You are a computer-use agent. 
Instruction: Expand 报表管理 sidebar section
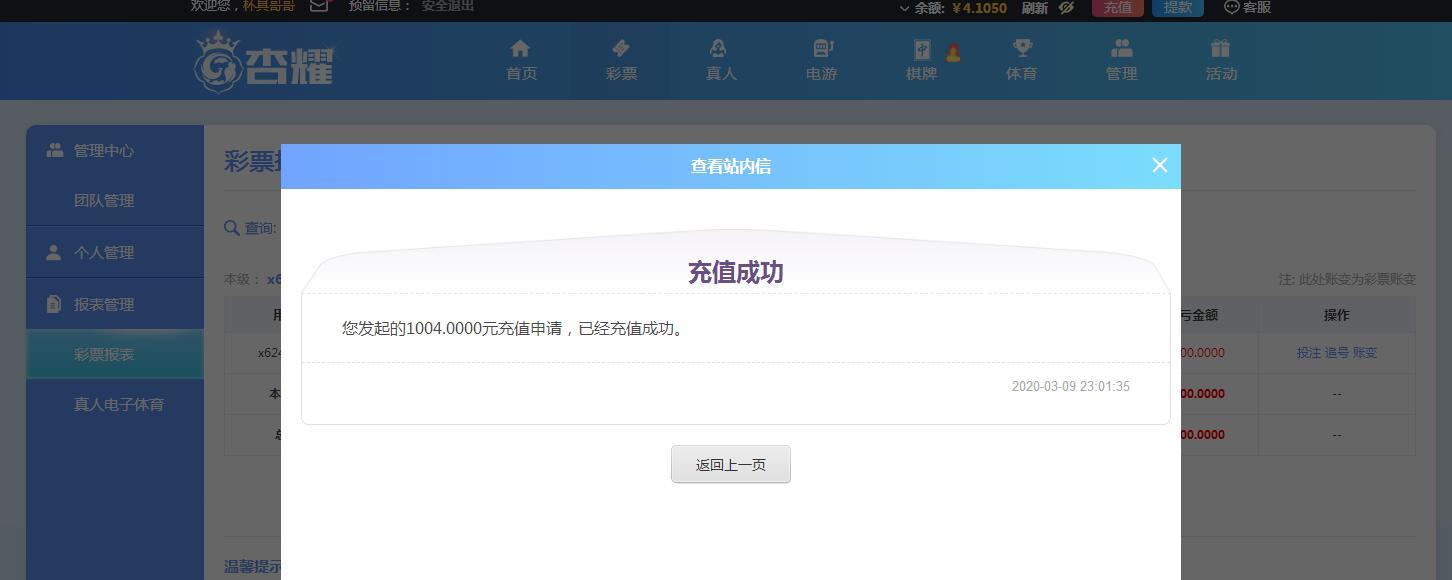click(115, 304)
